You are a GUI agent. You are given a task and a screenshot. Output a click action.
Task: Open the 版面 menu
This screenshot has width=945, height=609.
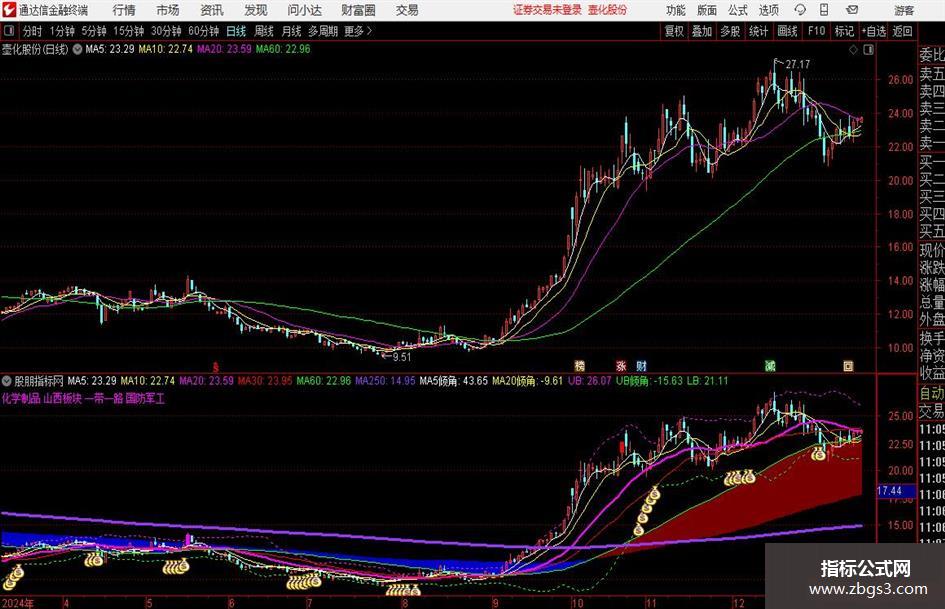pyautogui.click(x=706, y=10)
